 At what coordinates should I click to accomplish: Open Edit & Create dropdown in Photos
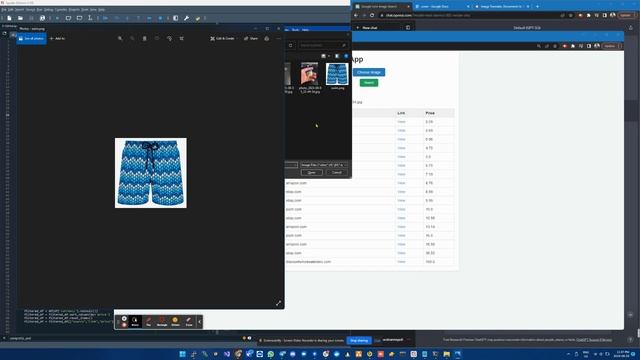coord(223,38)
